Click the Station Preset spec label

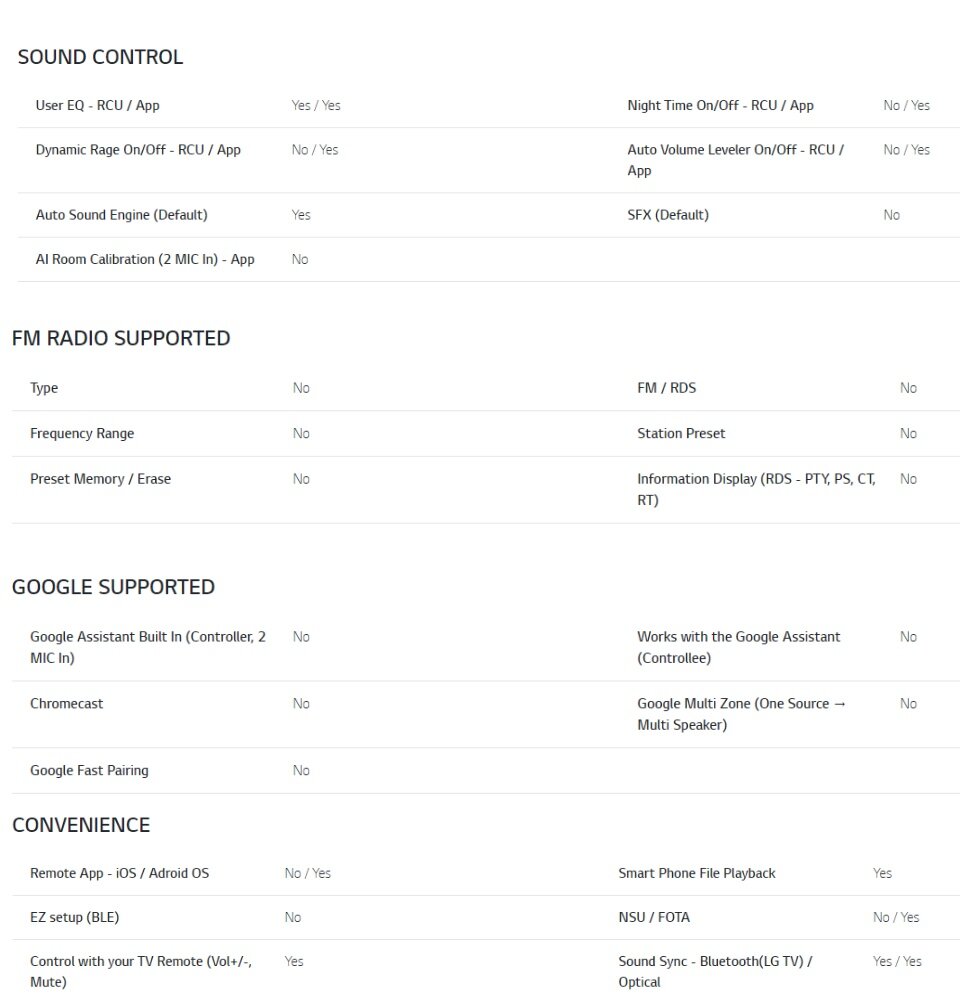coord(681,434)
